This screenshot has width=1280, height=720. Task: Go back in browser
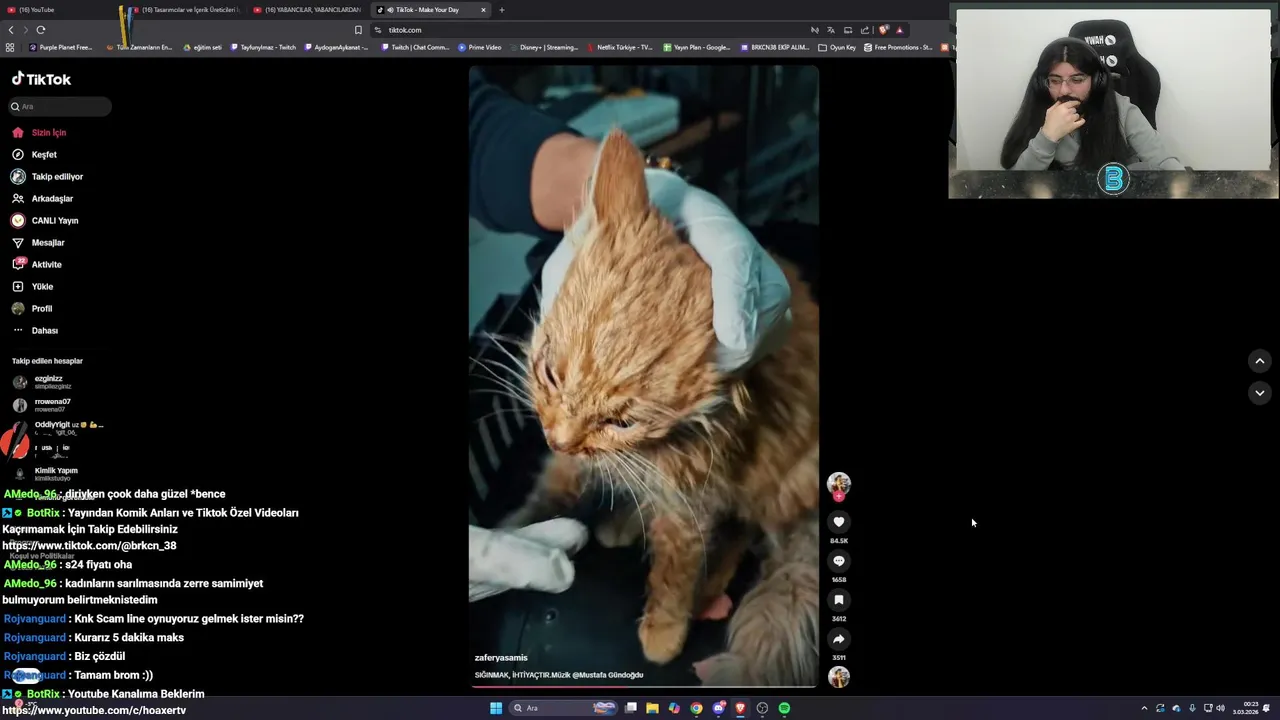[11, 30]
